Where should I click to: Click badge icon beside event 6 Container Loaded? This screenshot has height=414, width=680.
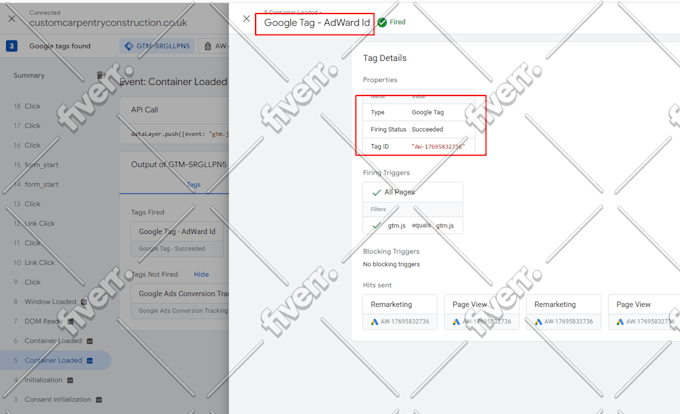pos(90,341)
